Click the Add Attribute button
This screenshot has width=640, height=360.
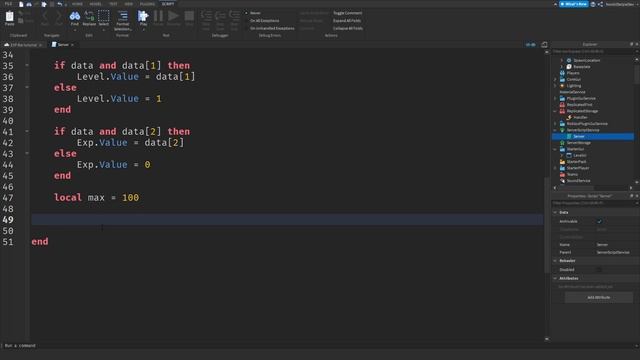599,298
